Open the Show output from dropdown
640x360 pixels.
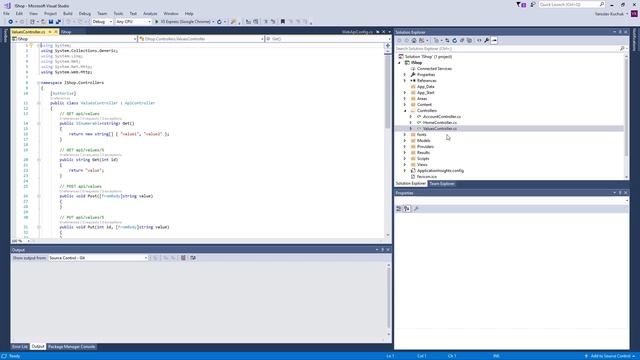98,258
